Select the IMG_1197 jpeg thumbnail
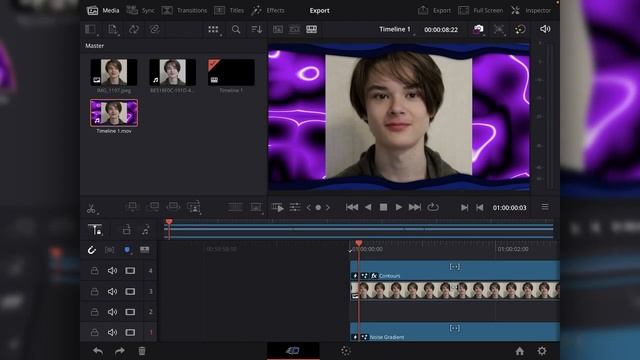Image resolution: width=640 pixels, height=360 pixels. 114,72
